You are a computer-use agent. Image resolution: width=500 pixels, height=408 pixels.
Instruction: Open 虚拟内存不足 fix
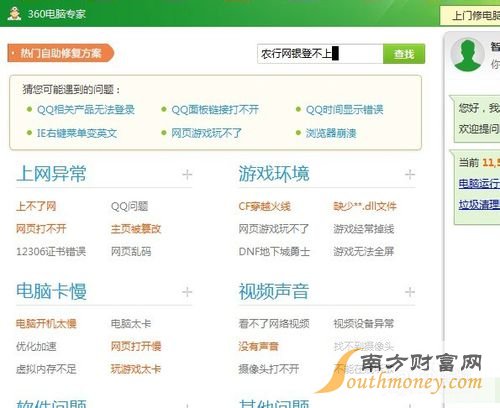[x=46, y=369]
